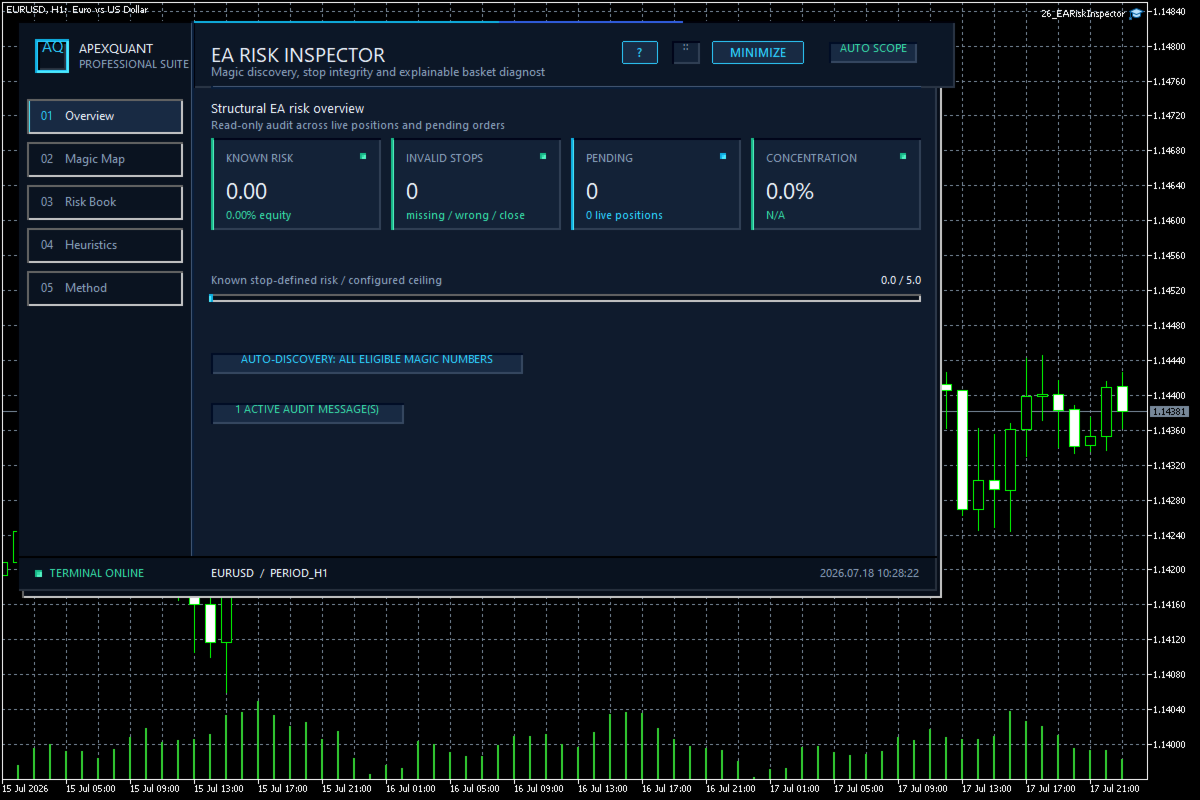This screenshot has width=1200, height=800.
Task: Click the AQ ApexQuant logo icon
Action: tap(52, 55)
